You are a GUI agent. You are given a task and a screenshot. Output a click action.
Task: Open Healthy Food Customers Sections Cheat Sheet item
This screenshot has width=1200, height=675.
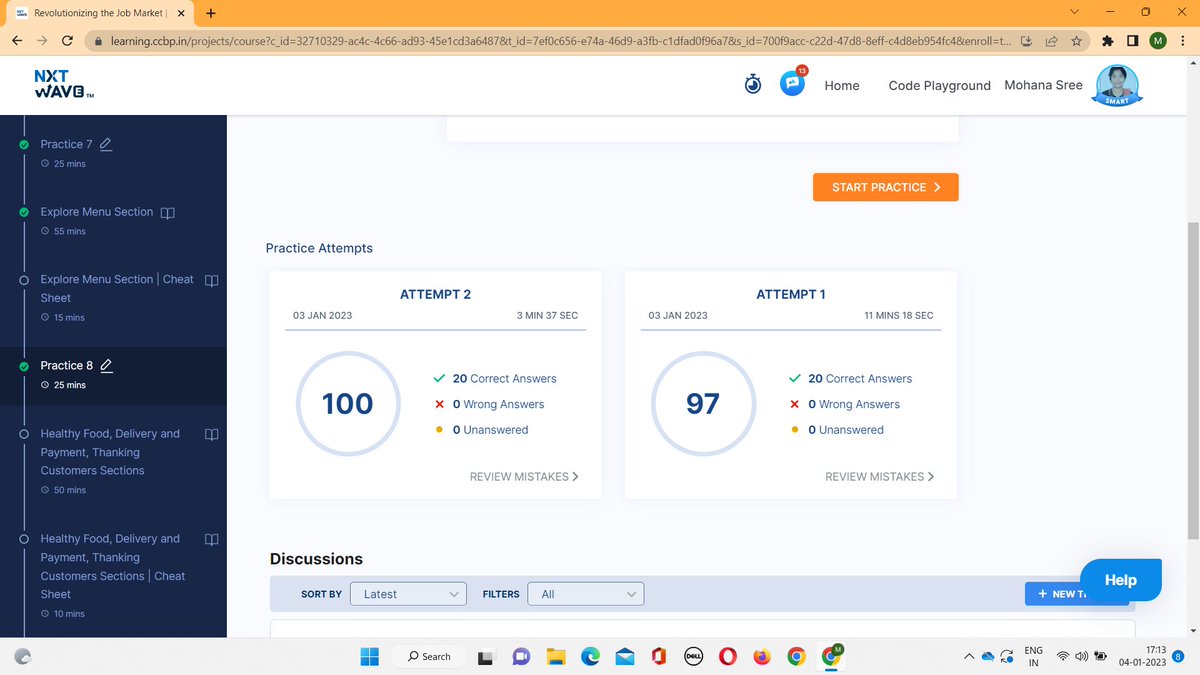113,566
